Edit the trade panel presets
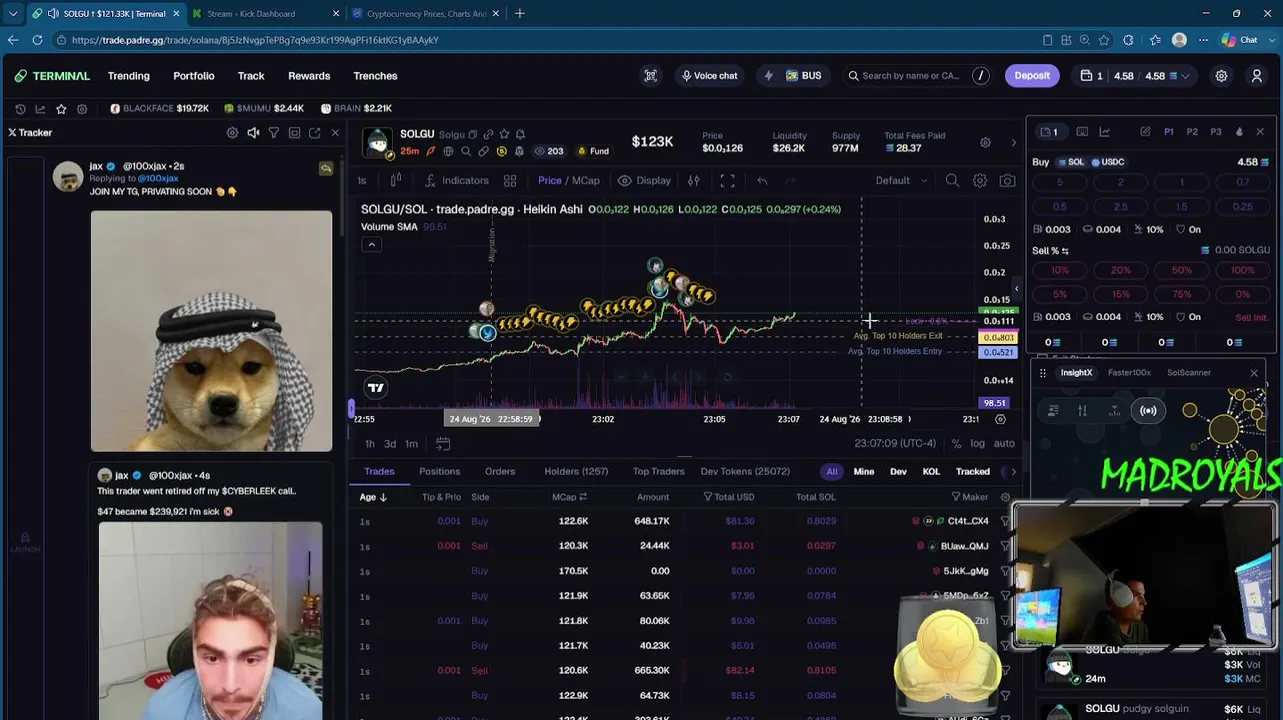The width and height of the screenshot is (1283, 720). tap(1145, 132)
